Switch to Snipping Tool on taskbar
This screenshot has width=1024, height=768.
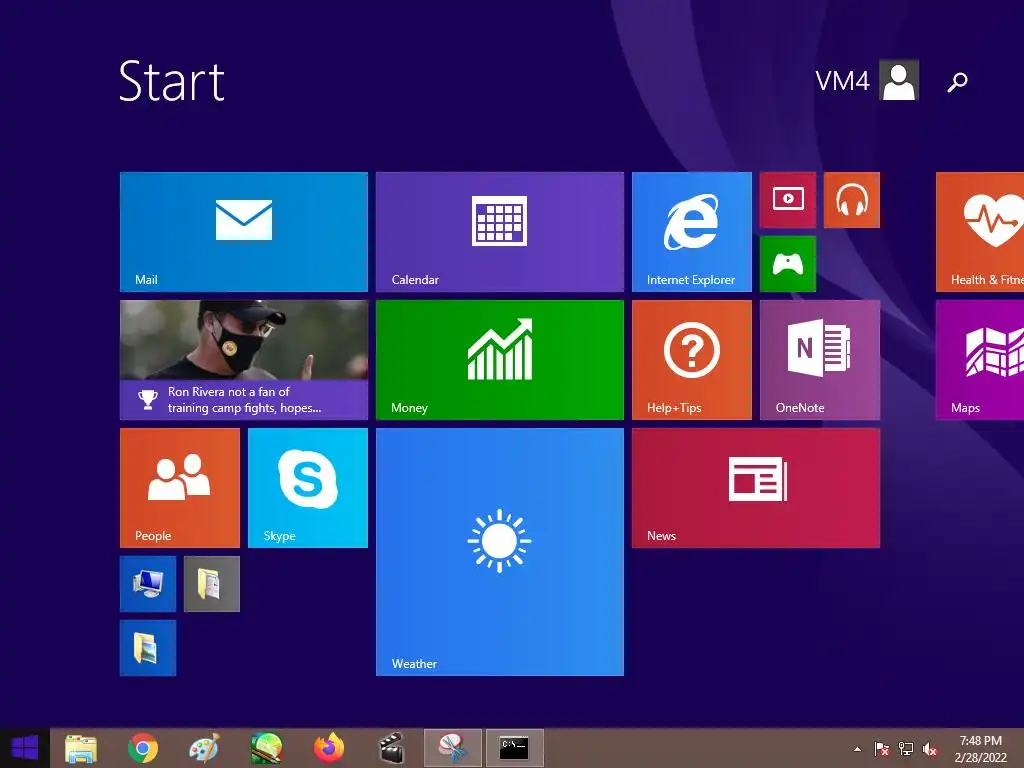click(453, 748)
